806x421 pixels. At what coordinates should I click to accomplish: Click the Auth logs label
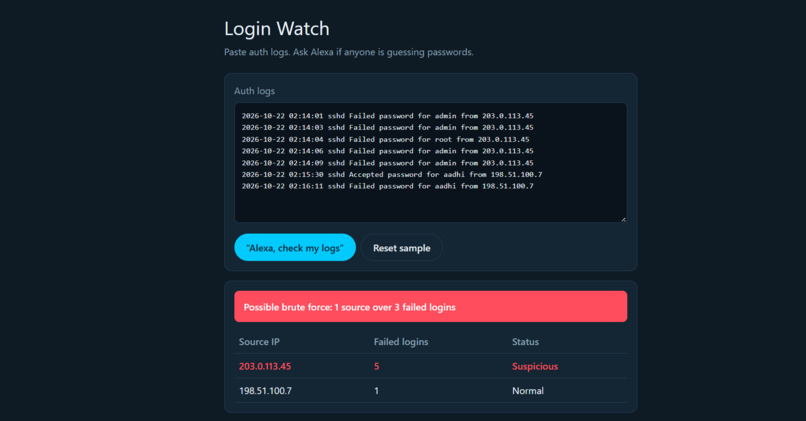[x=254, y=91]
